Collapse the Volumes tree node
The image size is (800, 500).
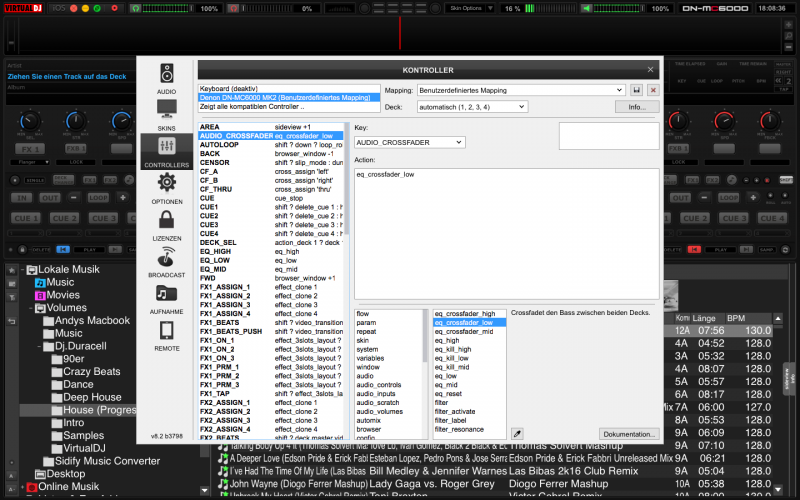pos(31,308)
